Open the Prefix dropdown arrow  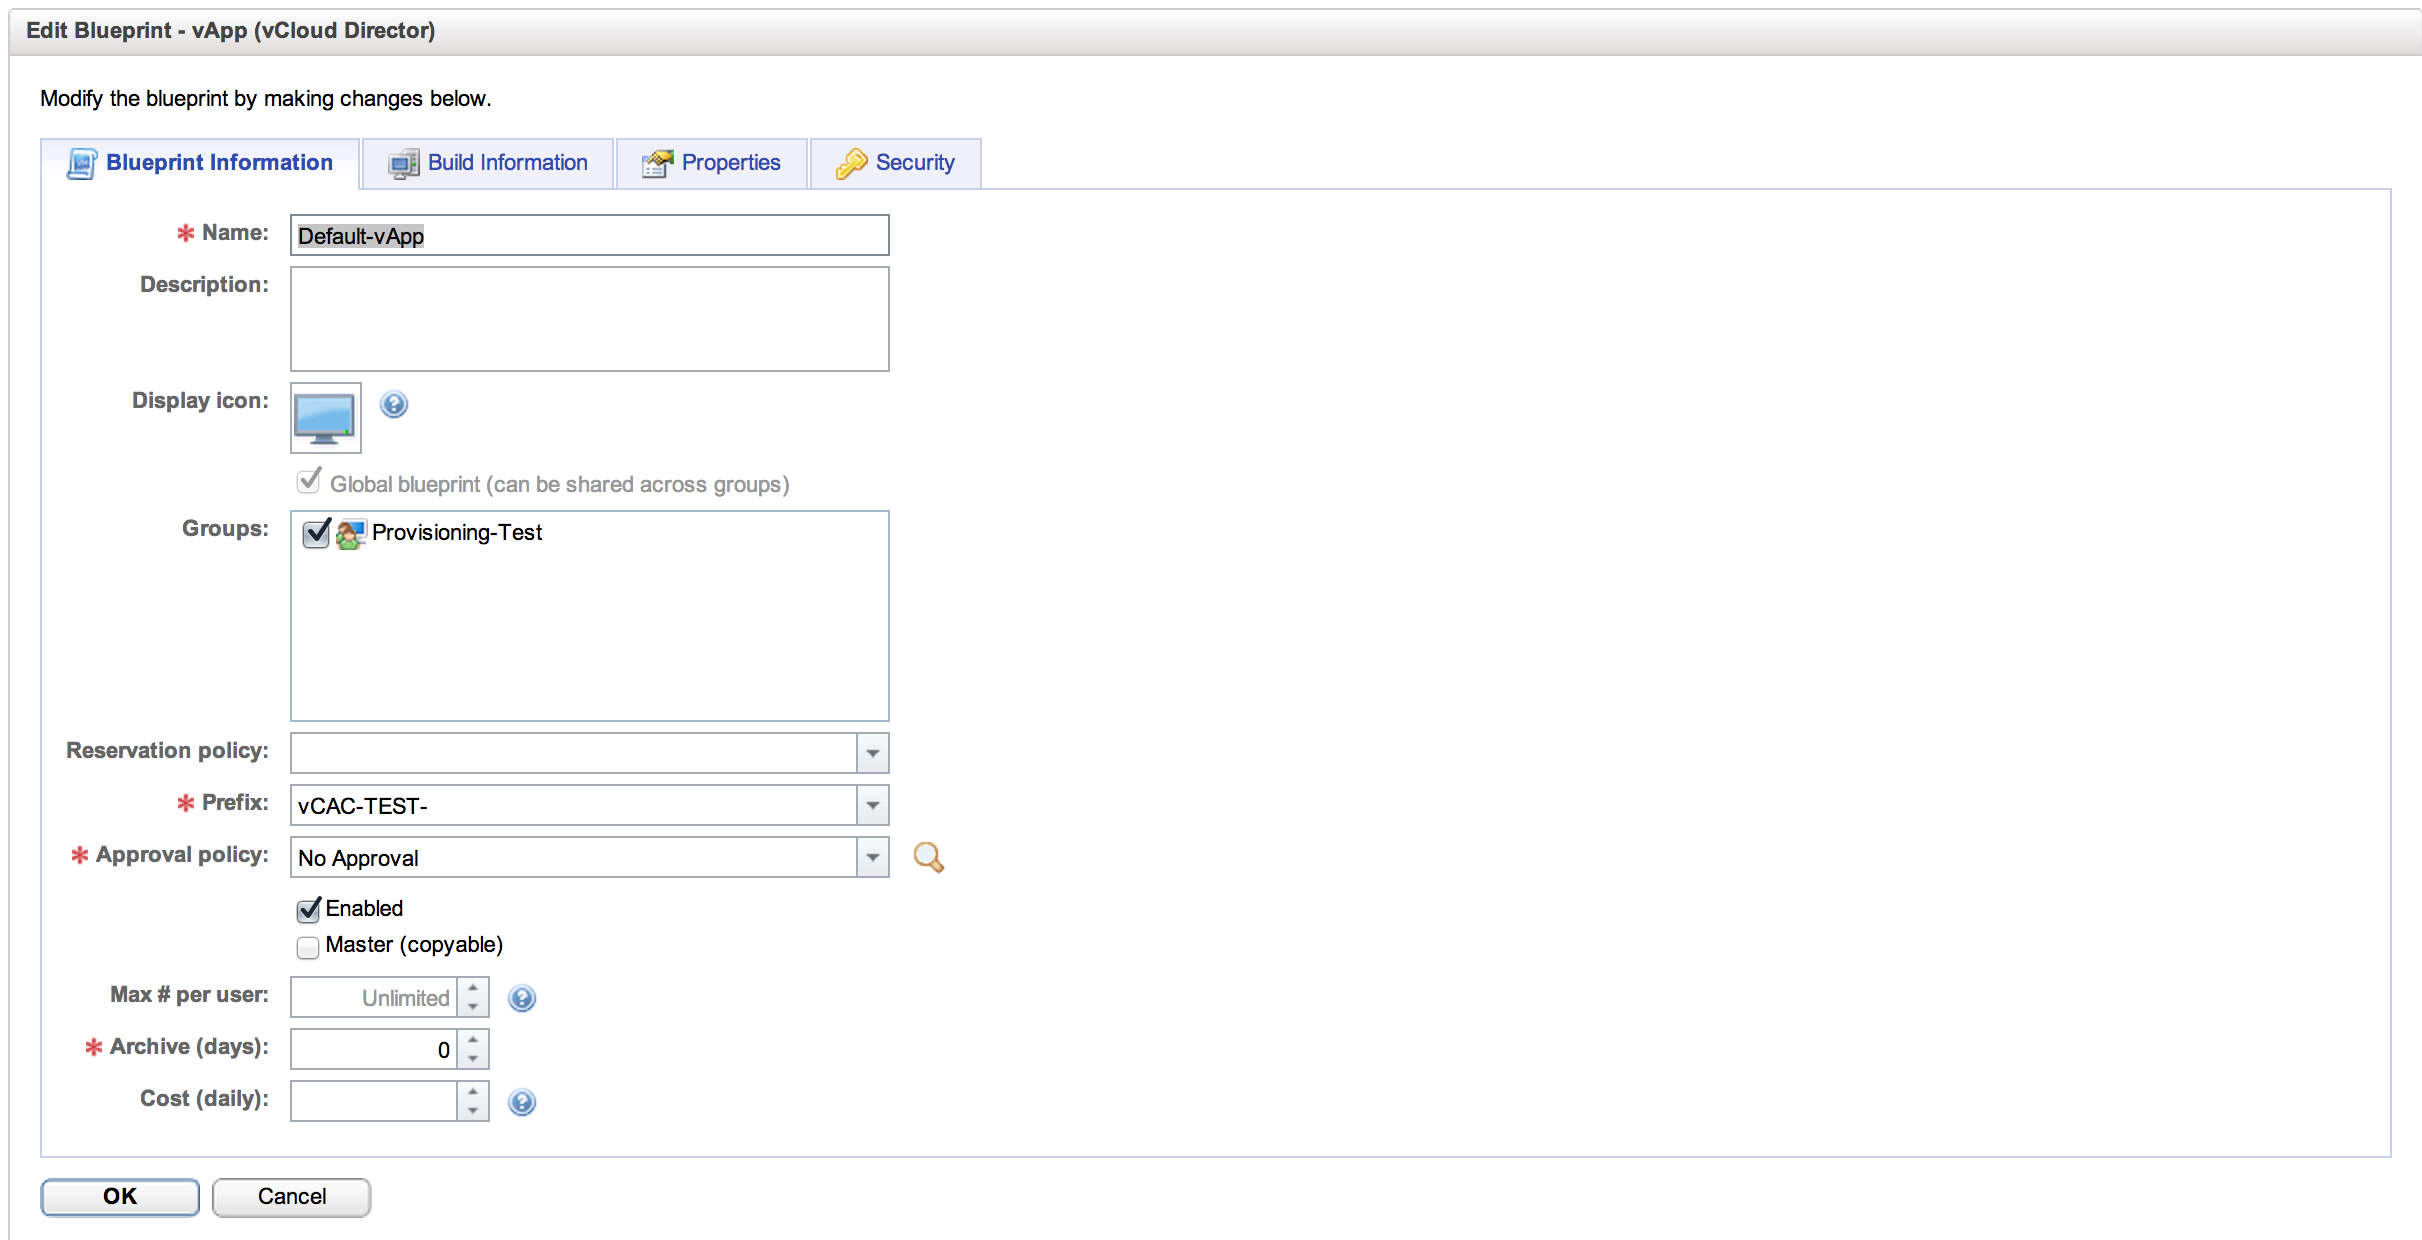tap(872, 805)
